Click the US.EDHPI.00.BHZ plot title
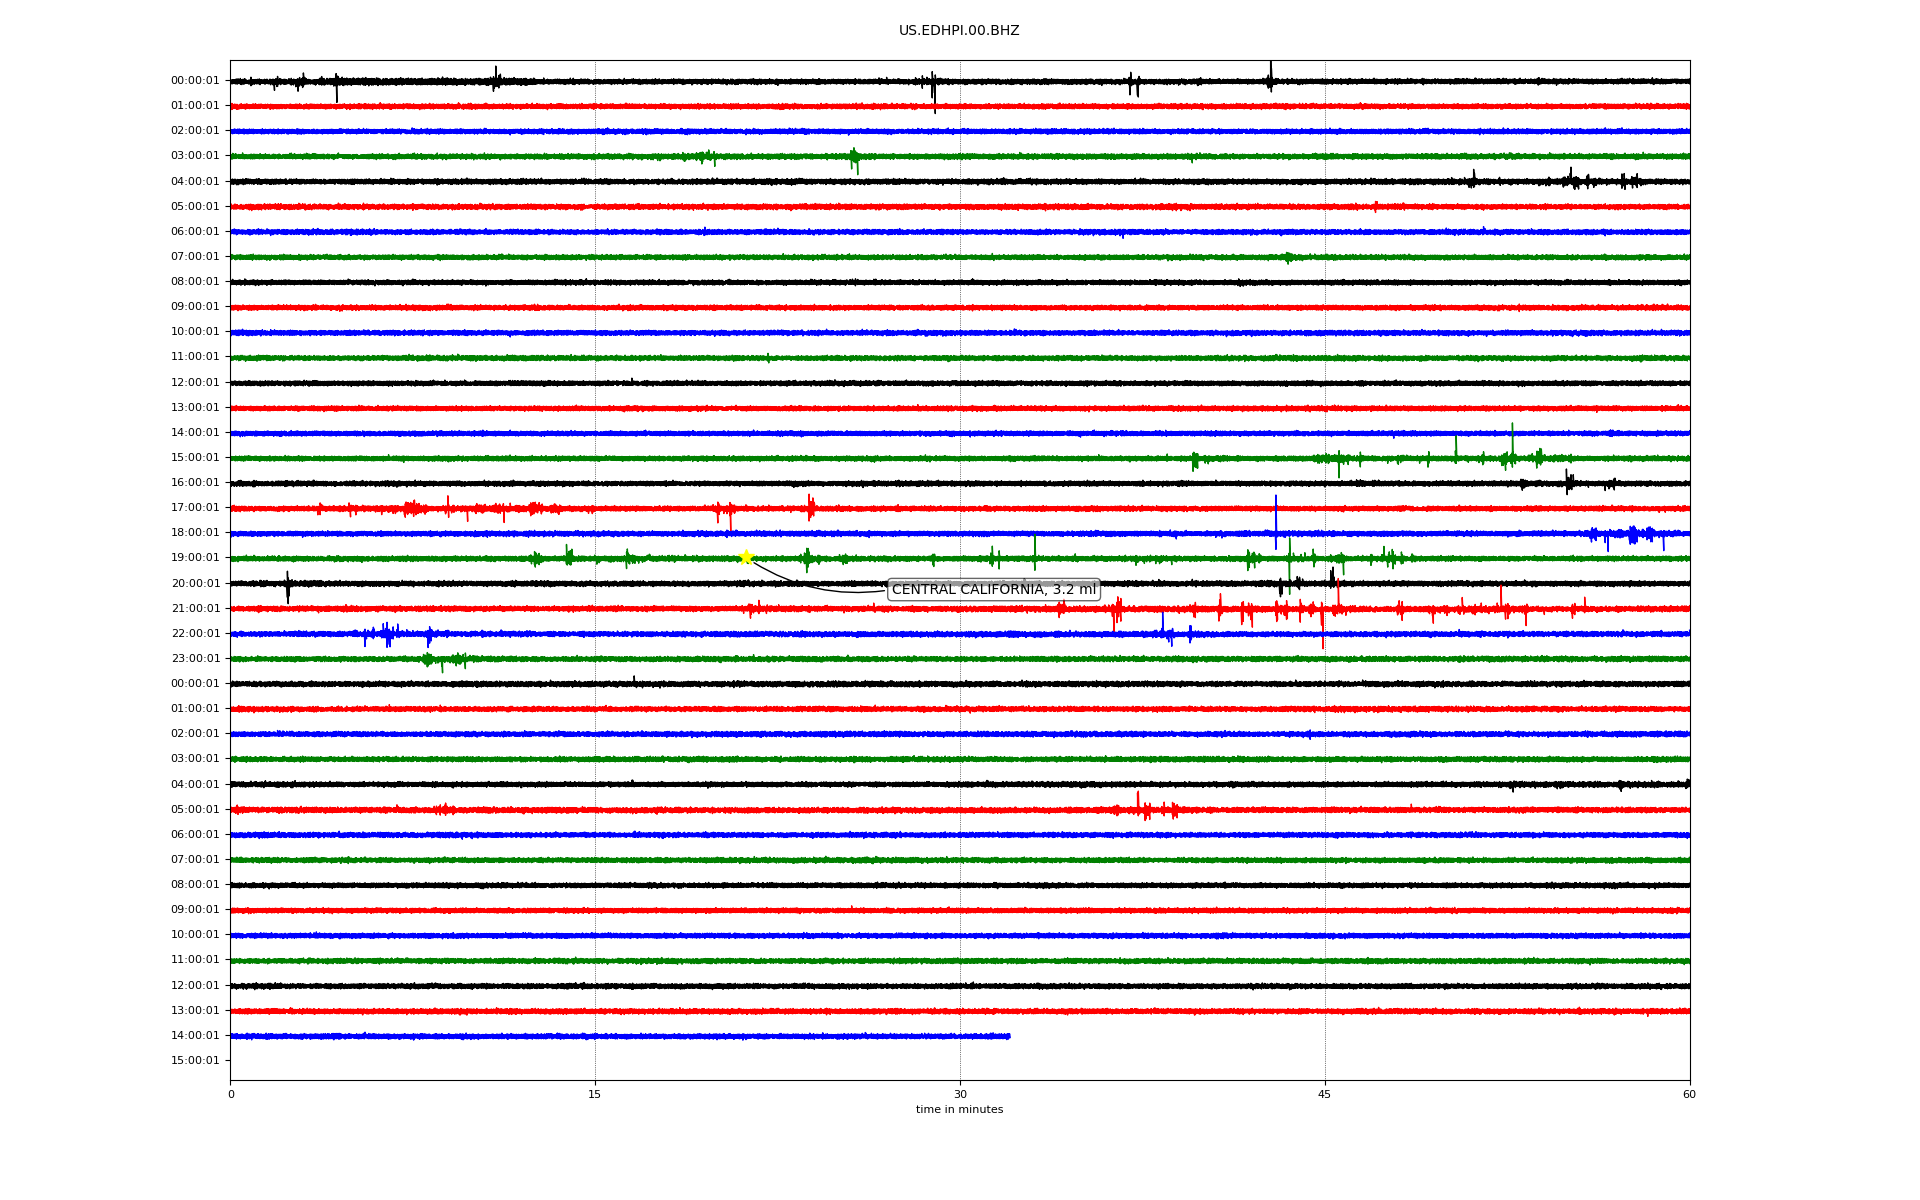This screenshot has height=1200, width=1920. click(x=959, y=31)
